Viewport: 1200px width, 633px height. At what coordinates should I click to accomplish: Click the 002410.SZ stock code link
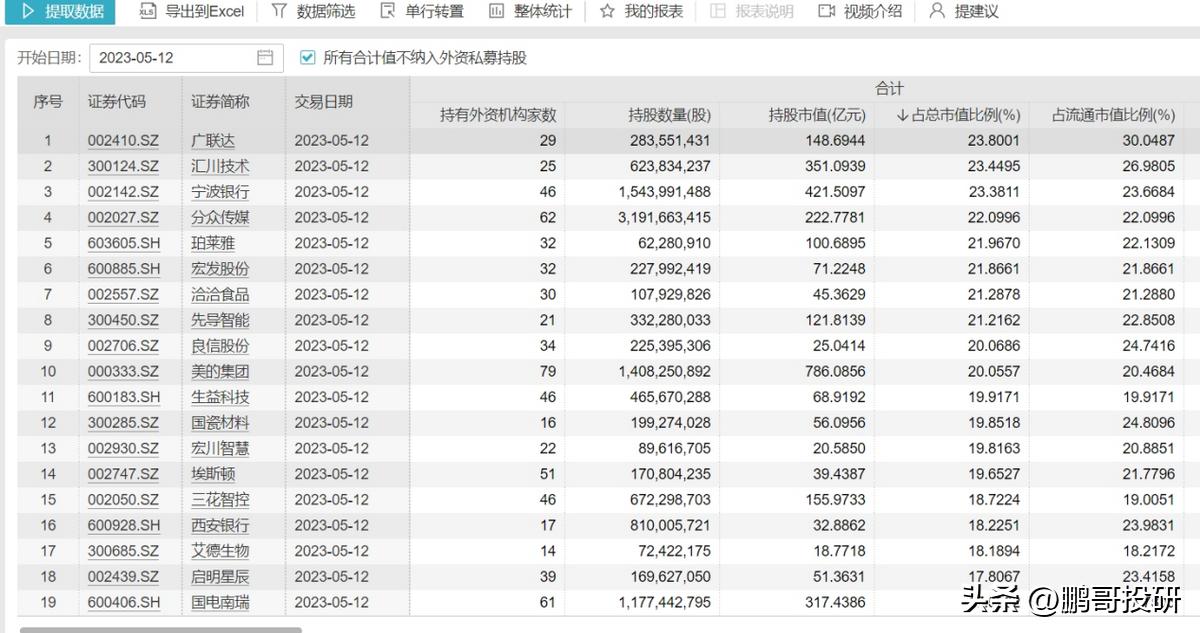point(125,140)
